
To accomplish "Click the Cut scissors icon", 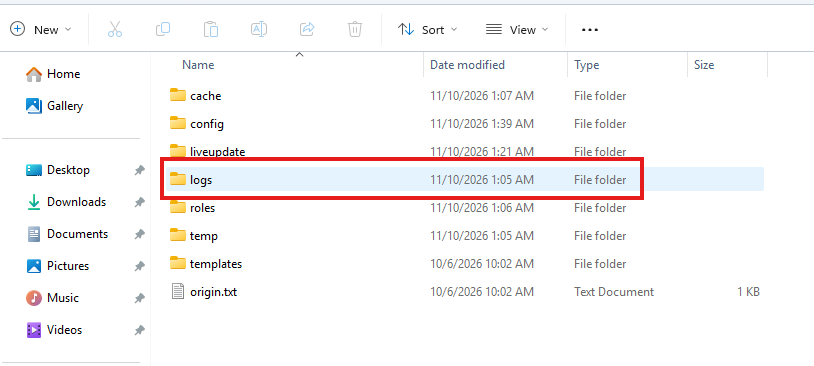I will coord(115,30).
